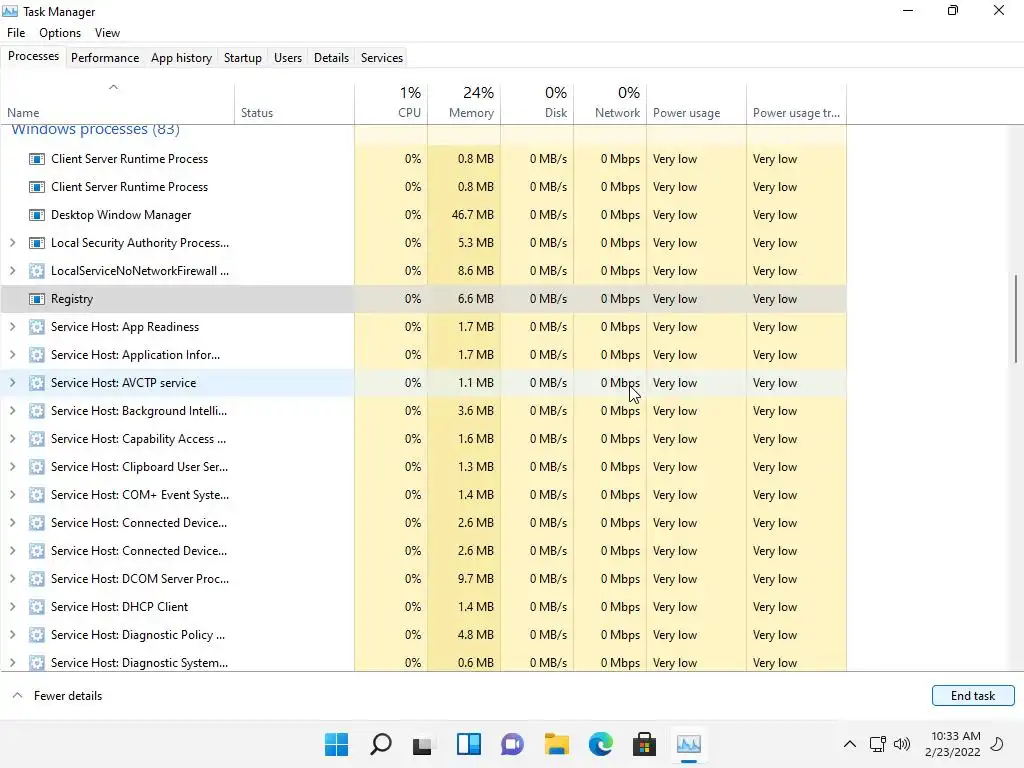Sort by the Name column header
The height and width of the screenshot is (768, 1024).
pyautogui.click(x=118, y=103)
